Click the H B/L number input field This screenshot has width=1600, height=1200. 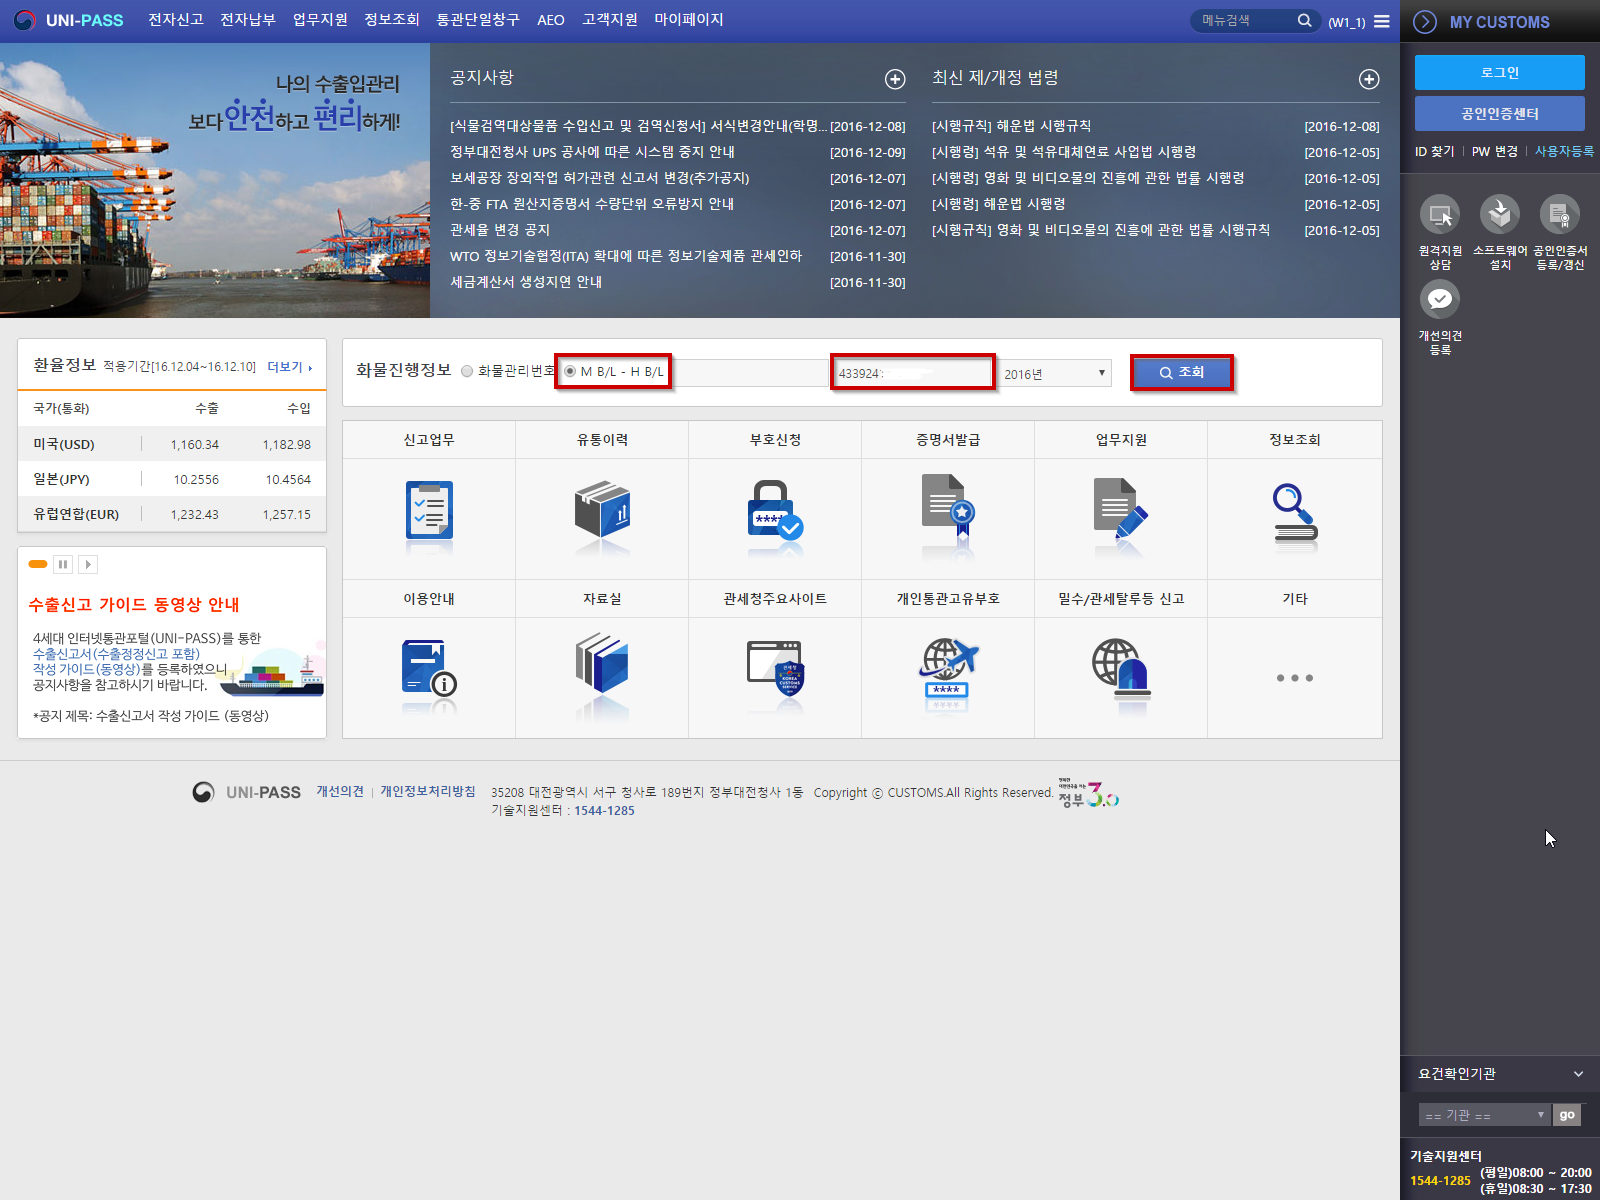[x=912, y=373]
